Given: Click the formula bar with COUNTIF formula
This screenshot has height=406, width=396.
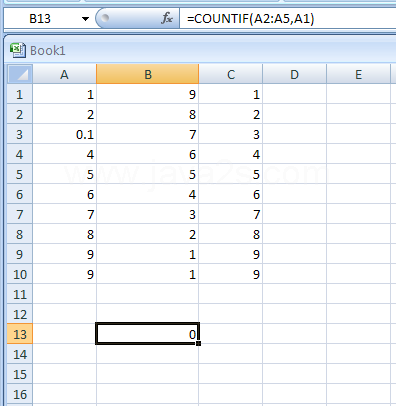Looking at the screenshot, I should 288,19.
